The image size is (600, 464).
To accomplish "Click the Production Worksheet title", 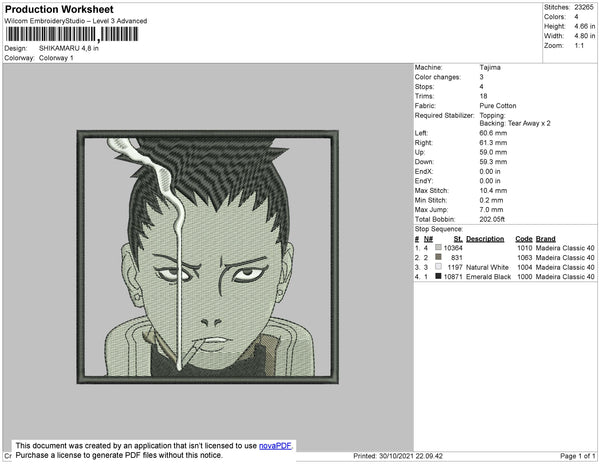I will [x=59, y=10].
